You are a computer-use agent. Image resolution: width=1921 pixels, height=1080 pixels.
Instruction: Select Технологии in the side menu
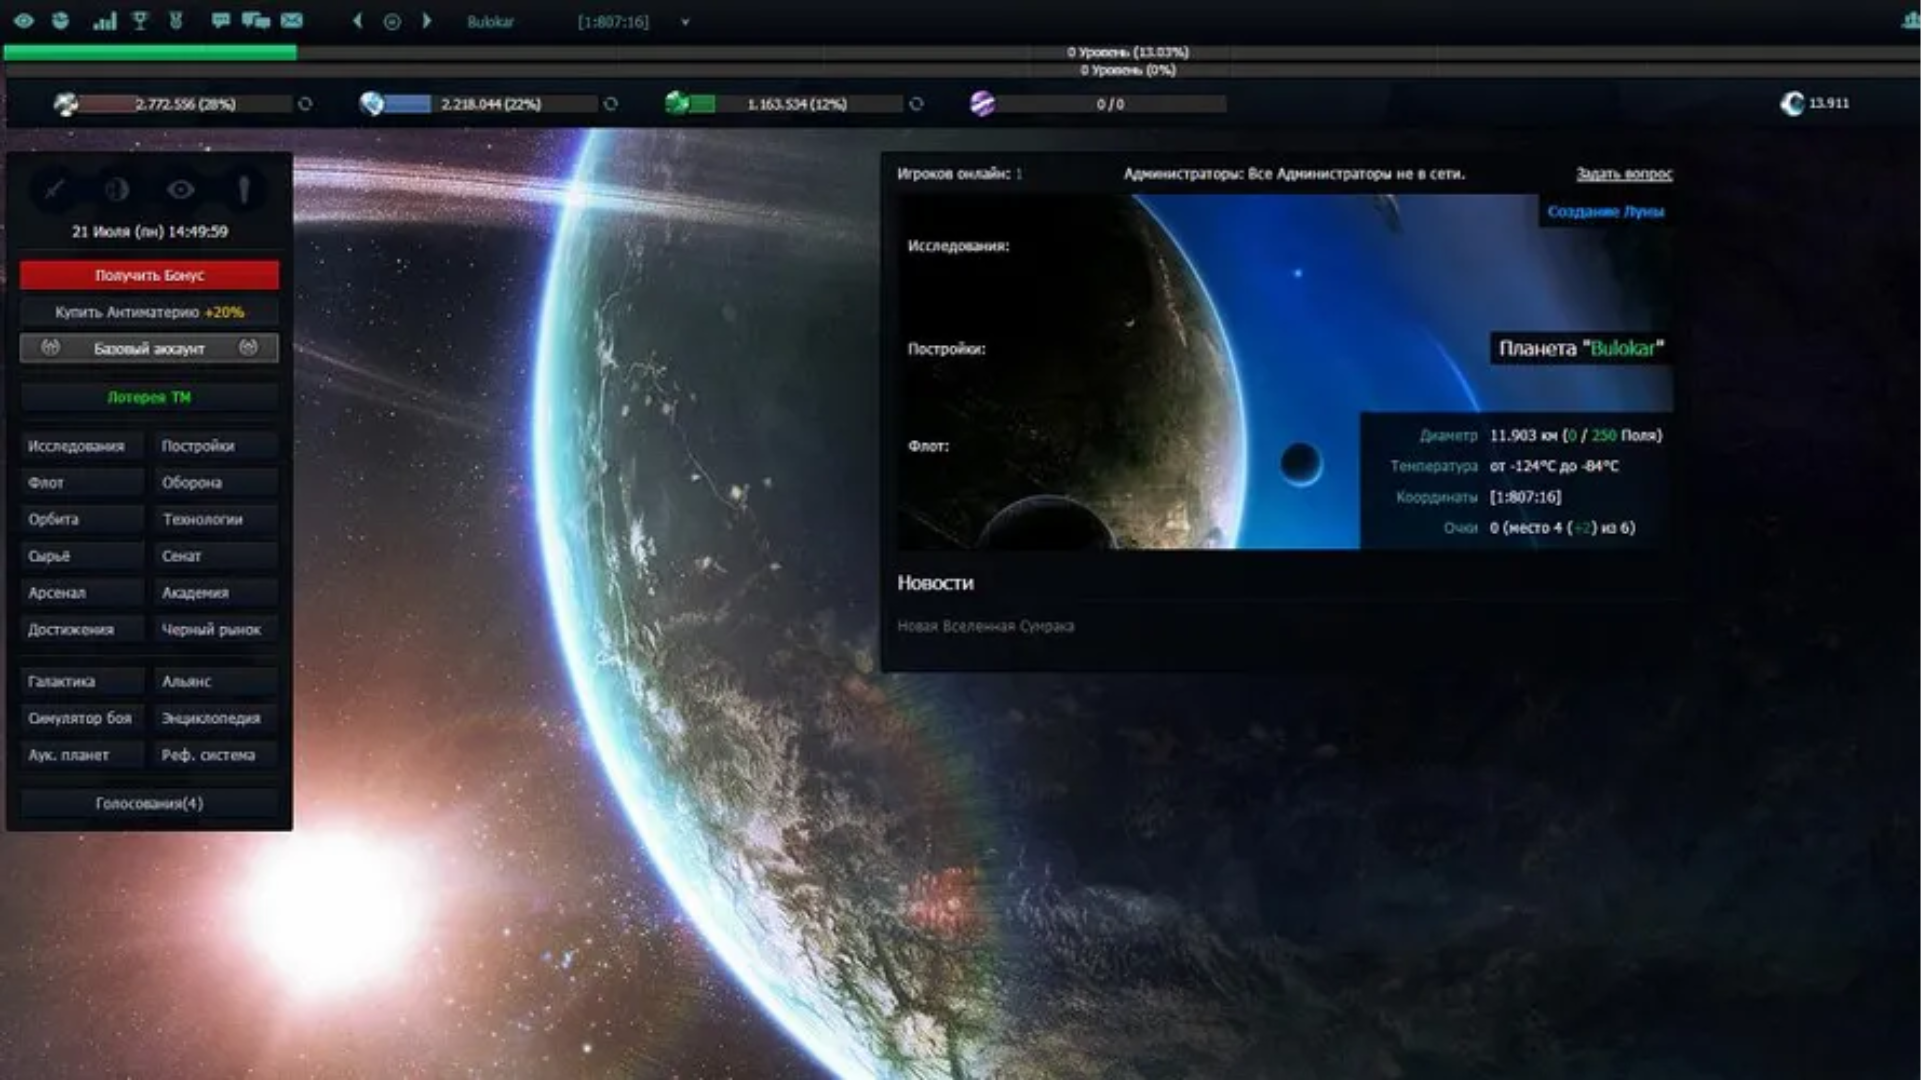coord(216,520)
